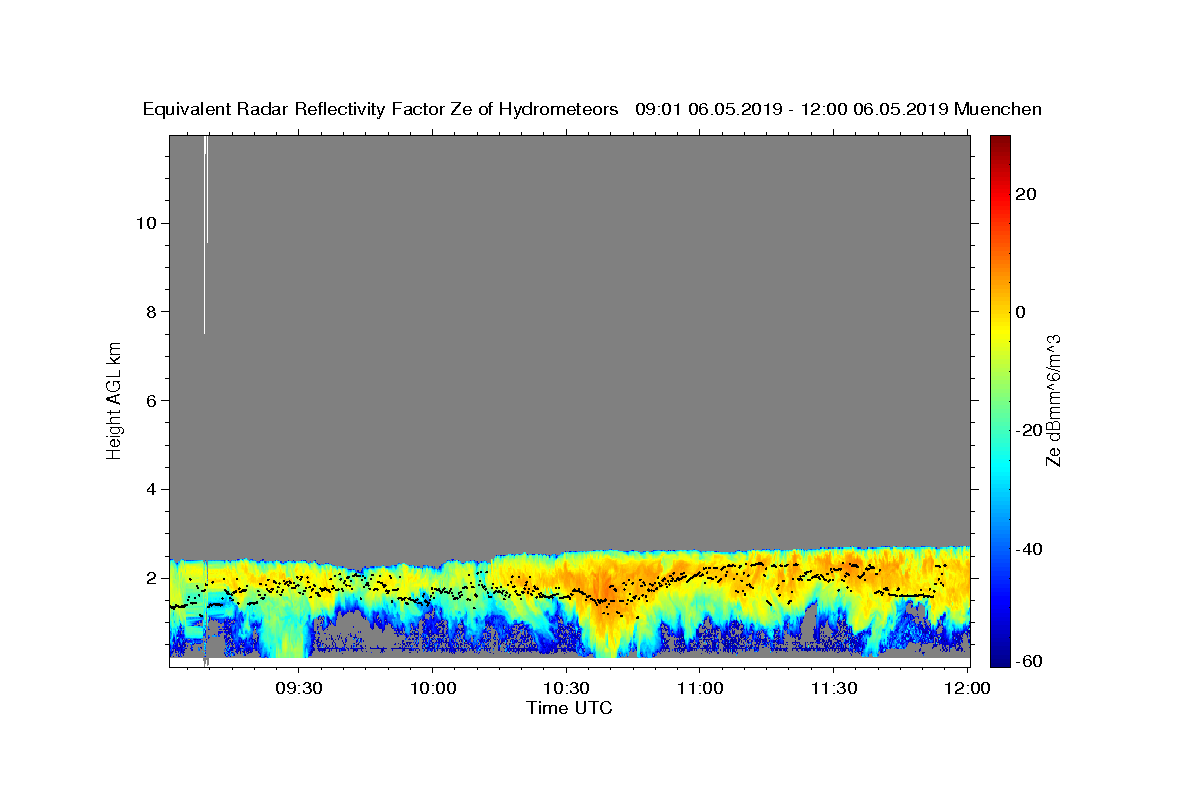The image size is (1200, 800).
Task: Click the '11:30' time tick label
Action: click(833, 689)
